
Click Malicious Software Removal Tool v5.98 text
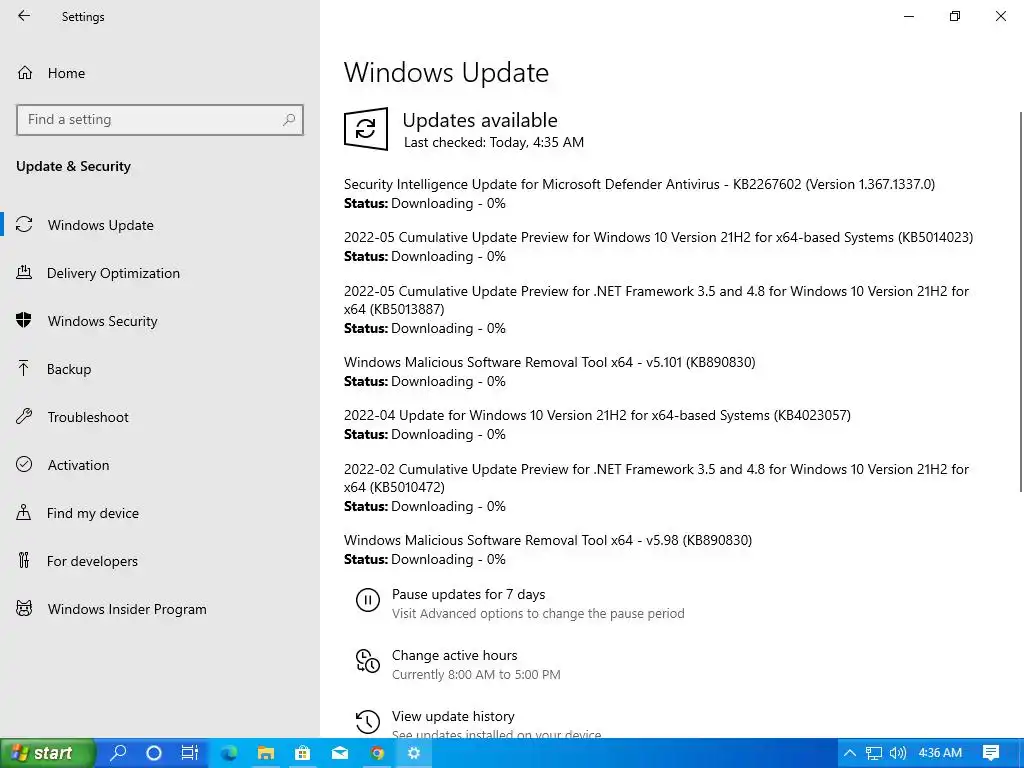[x=548, y=540]
